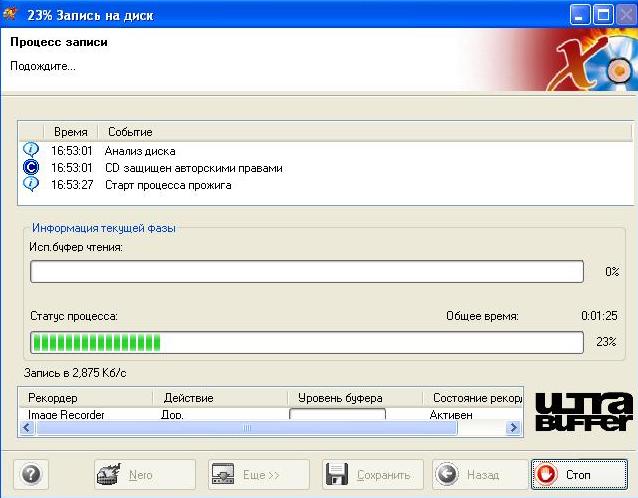Click the 0% read buffer percentage label
638x498 pixels.
point(612,271)
